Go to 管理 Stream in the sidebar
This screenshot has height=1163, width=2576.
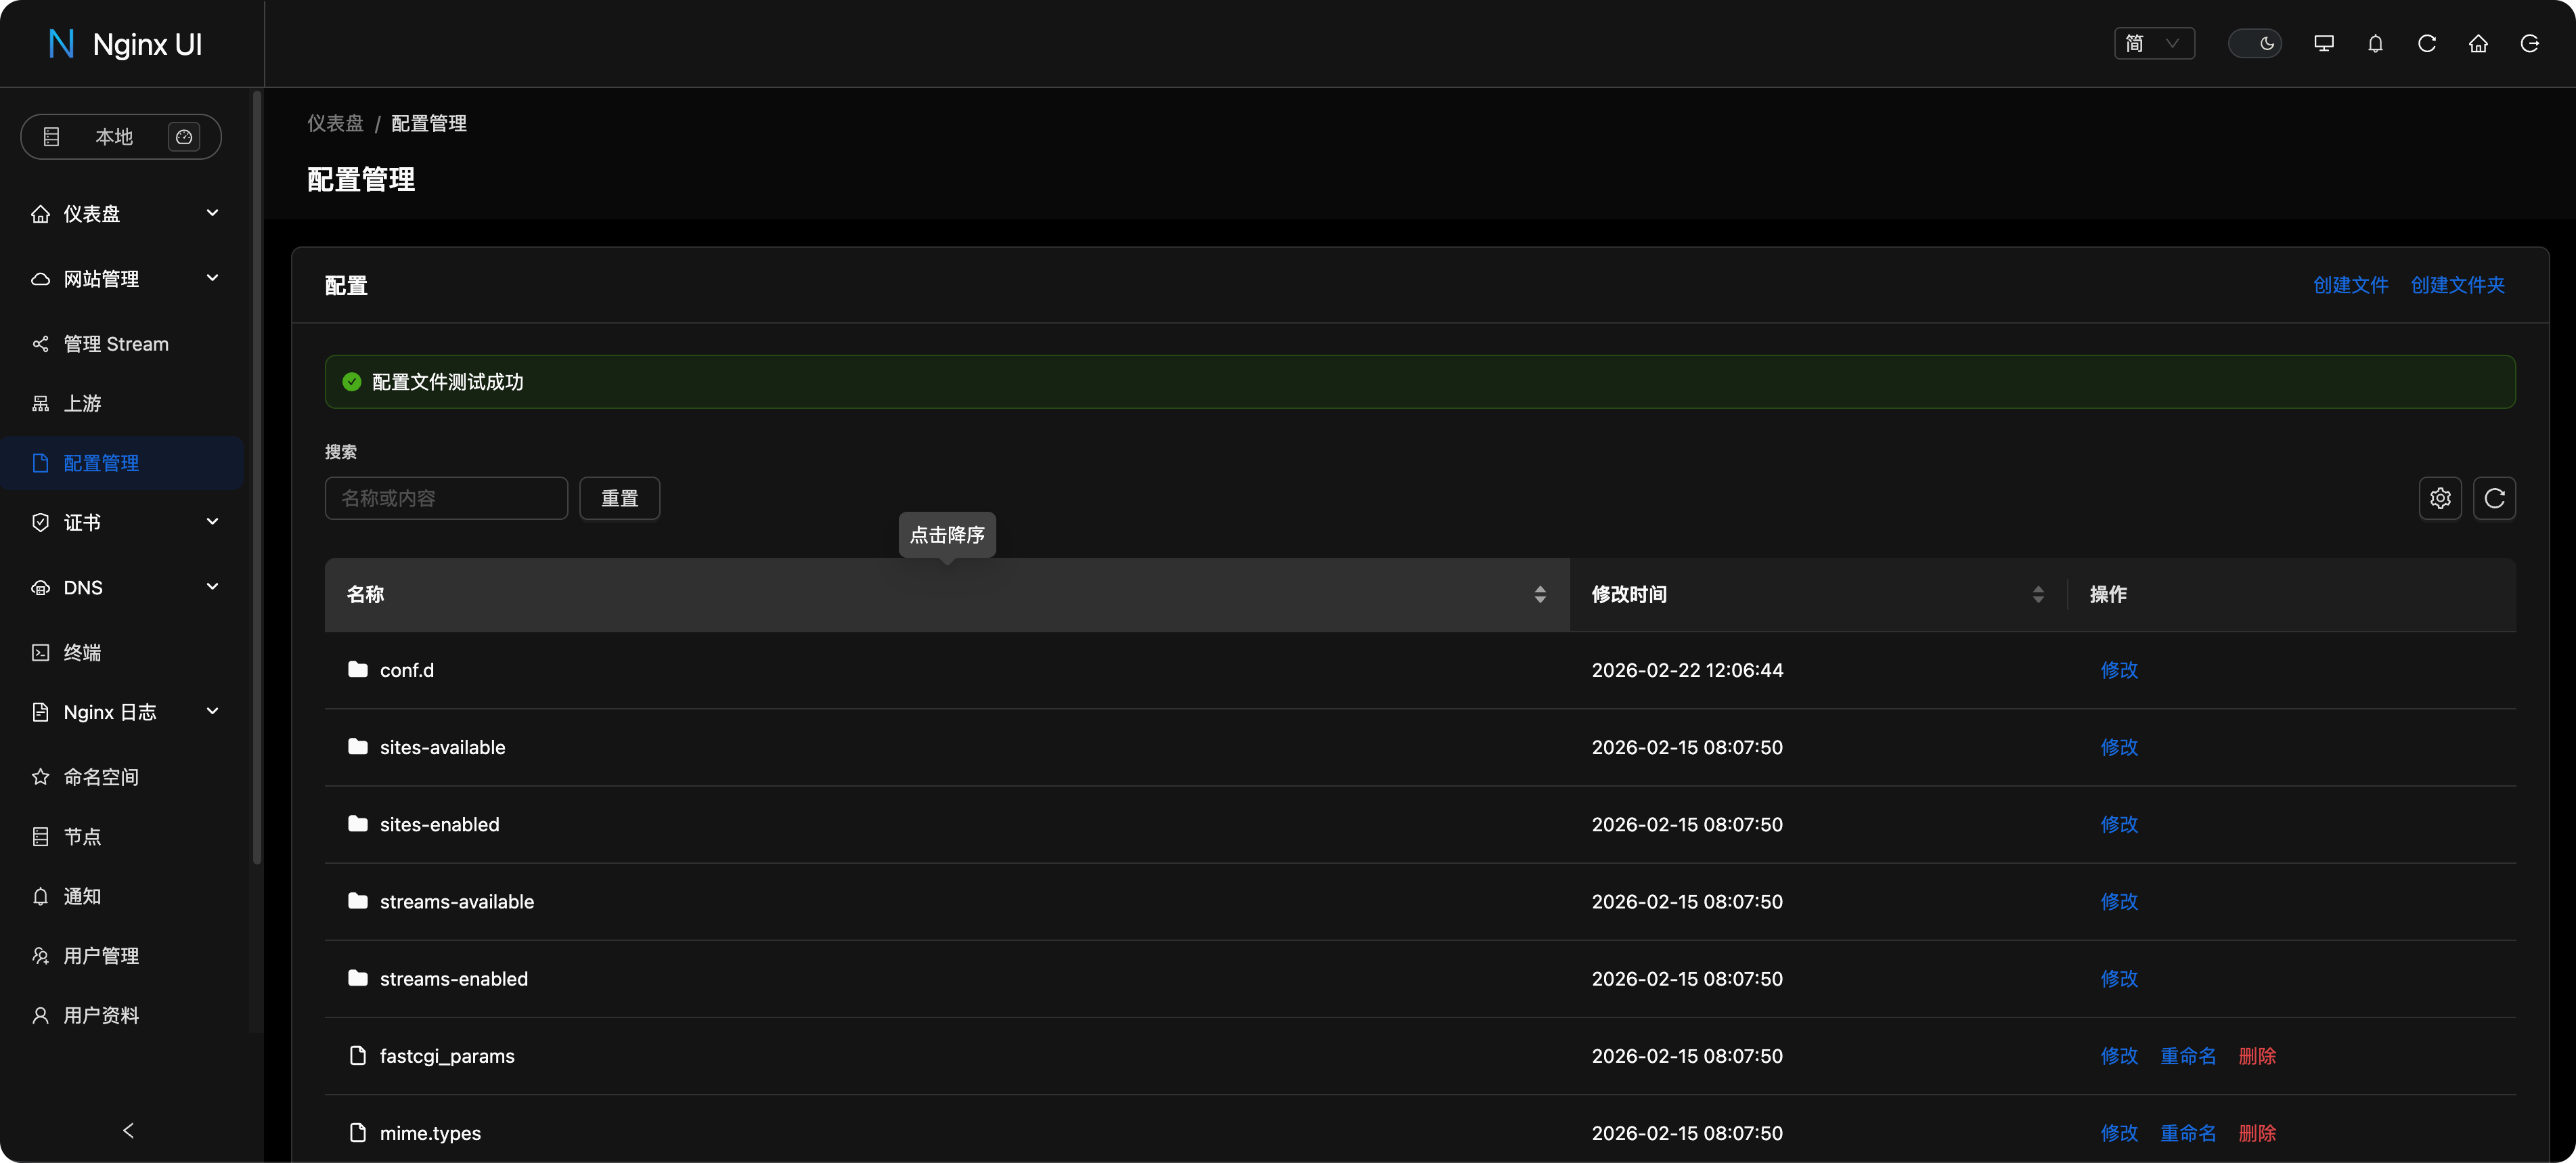[x=116, y=344]
